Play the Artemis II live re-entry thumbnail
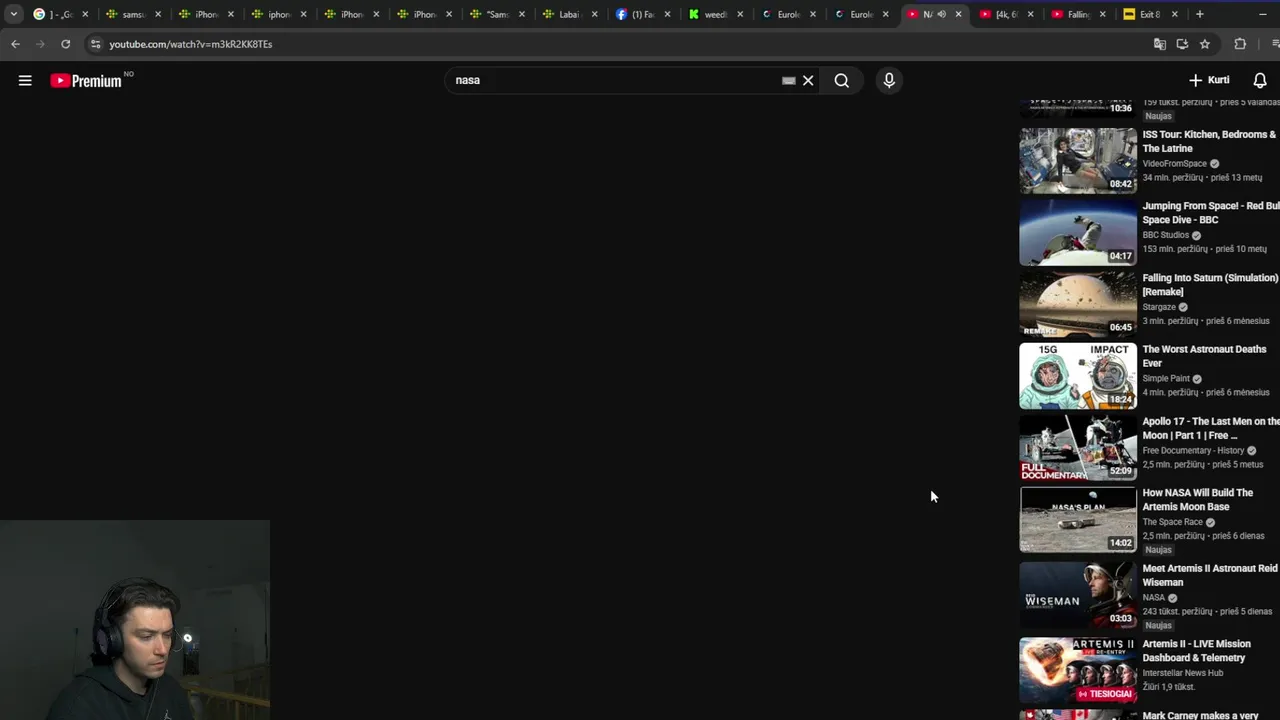The width and height of the screenshot is (1280, 720). (1078, 671)
